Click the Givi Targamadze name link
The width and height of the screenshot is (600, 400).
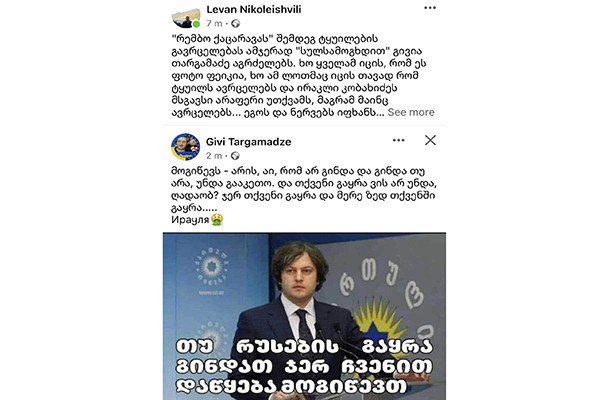(x=248, y=142)
